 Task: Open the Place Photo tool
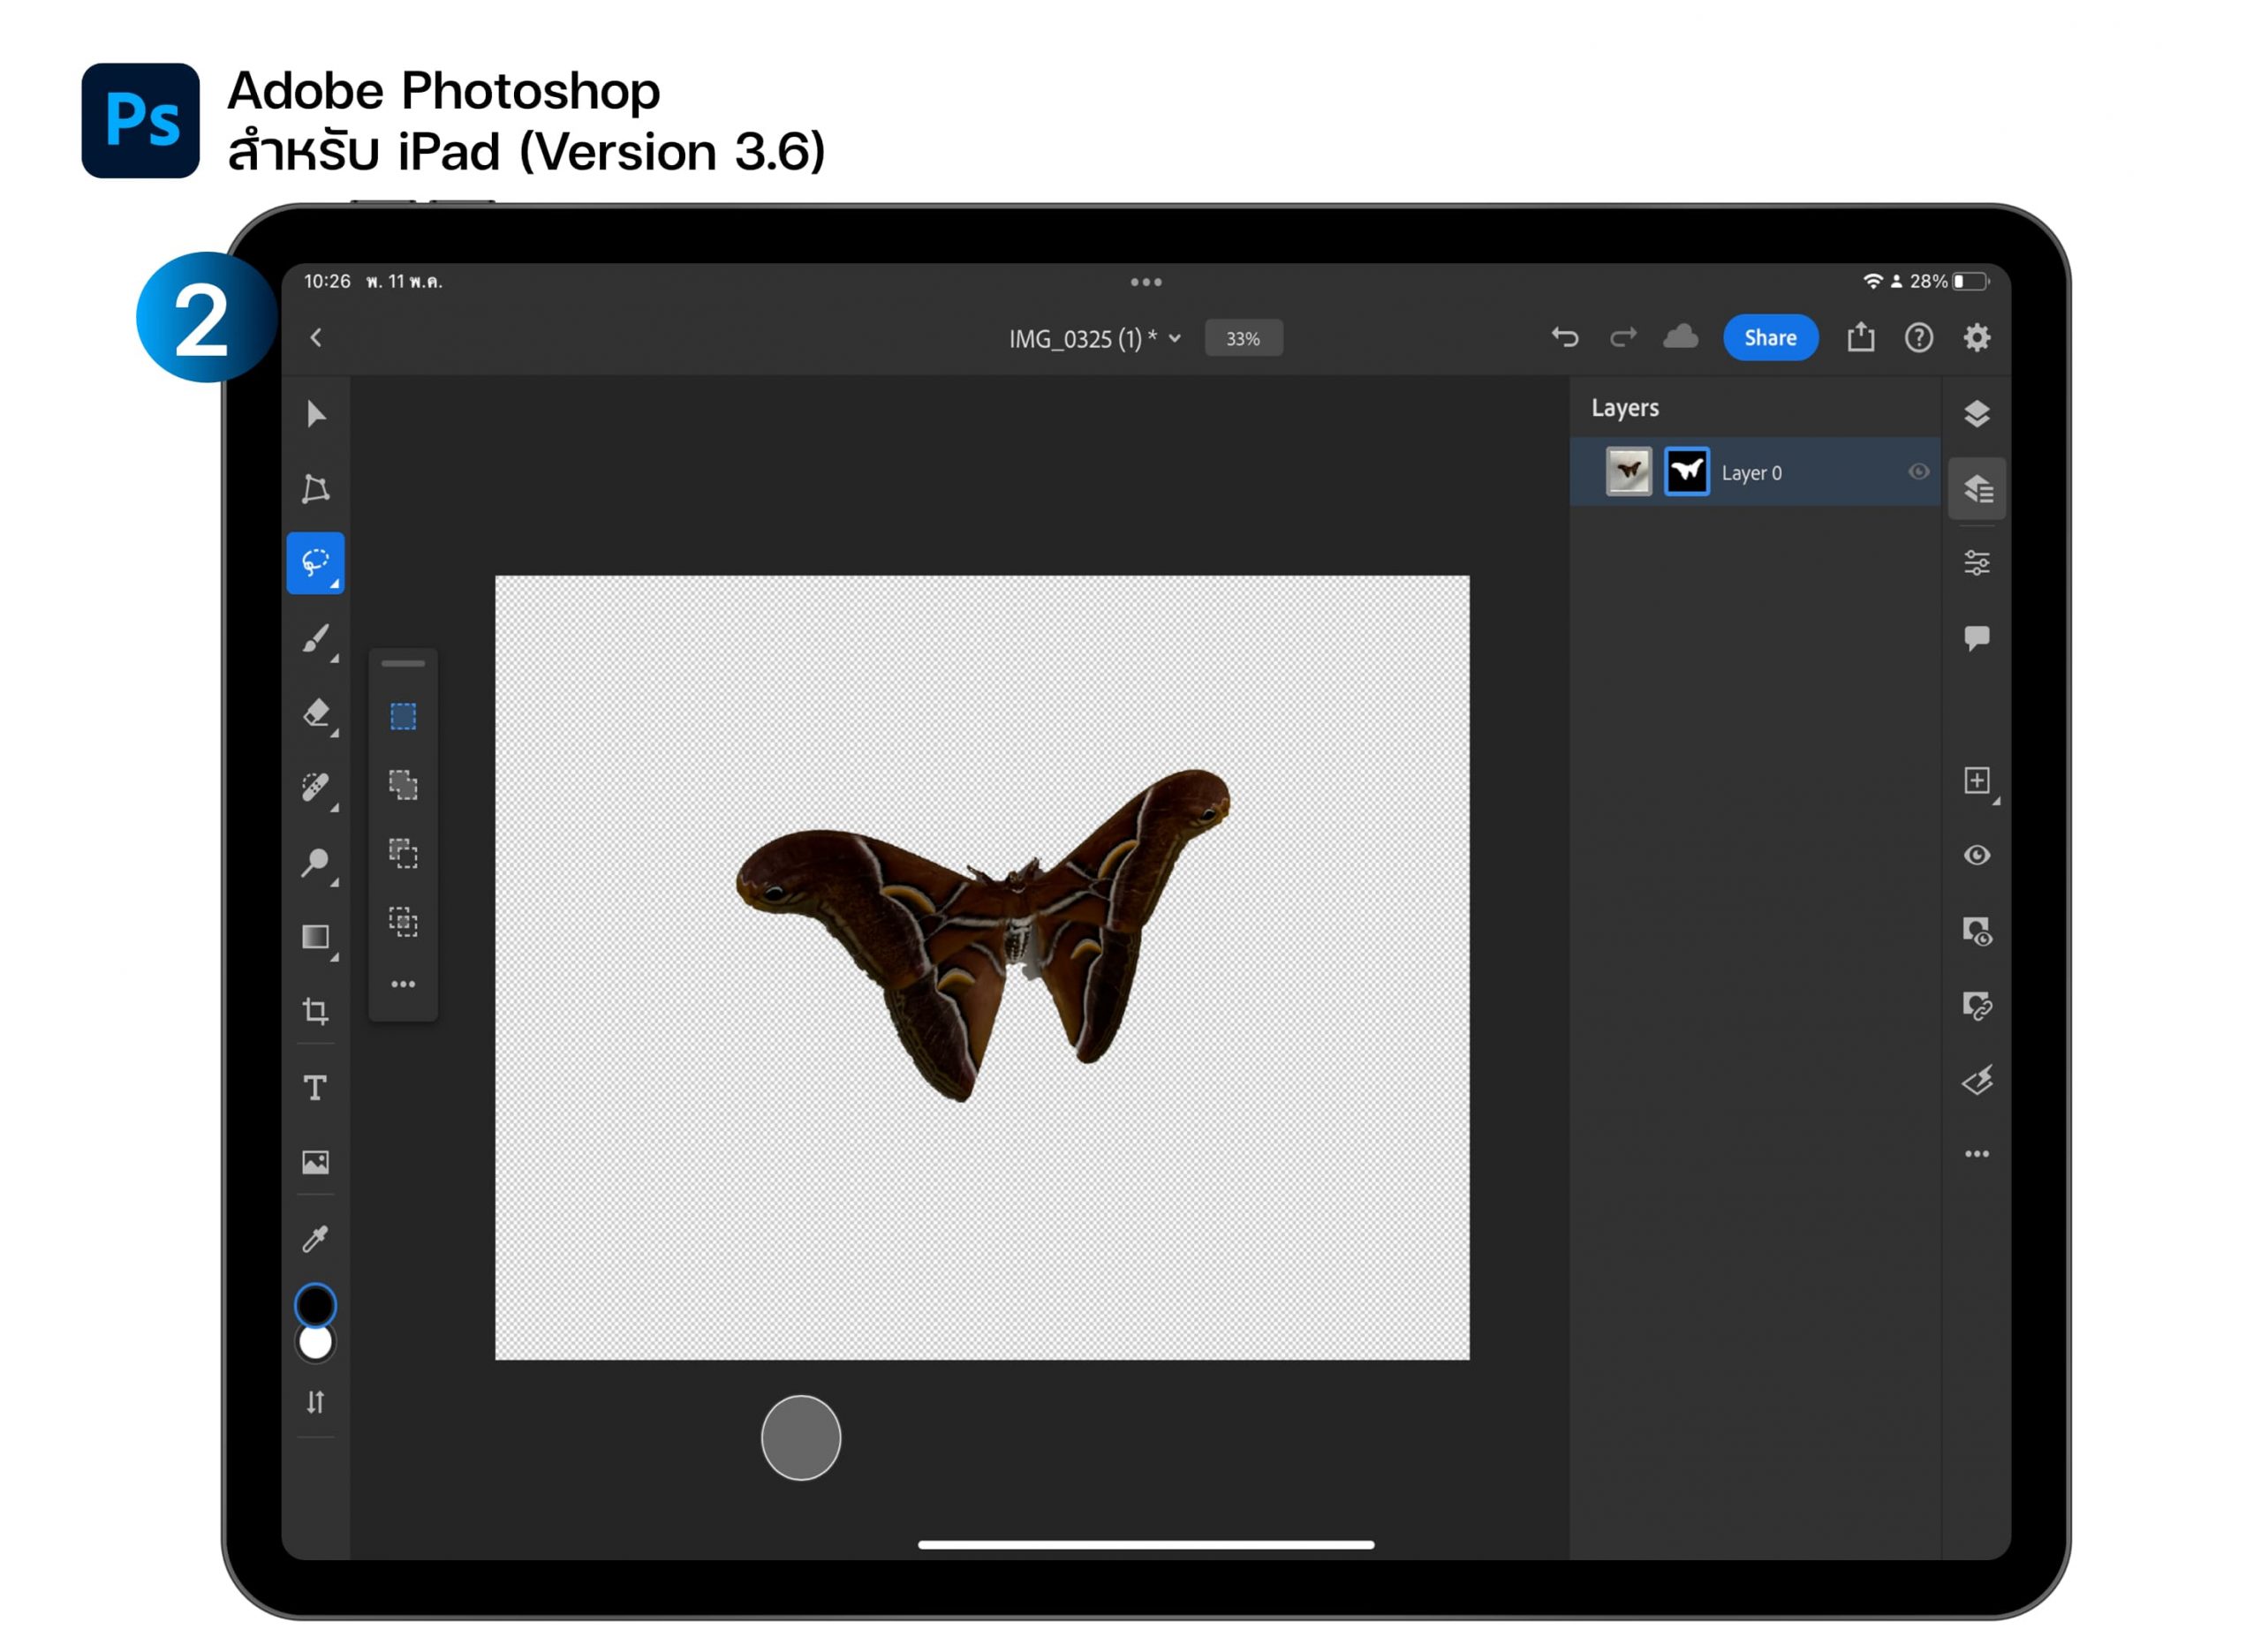click(x=316, y=1163)
